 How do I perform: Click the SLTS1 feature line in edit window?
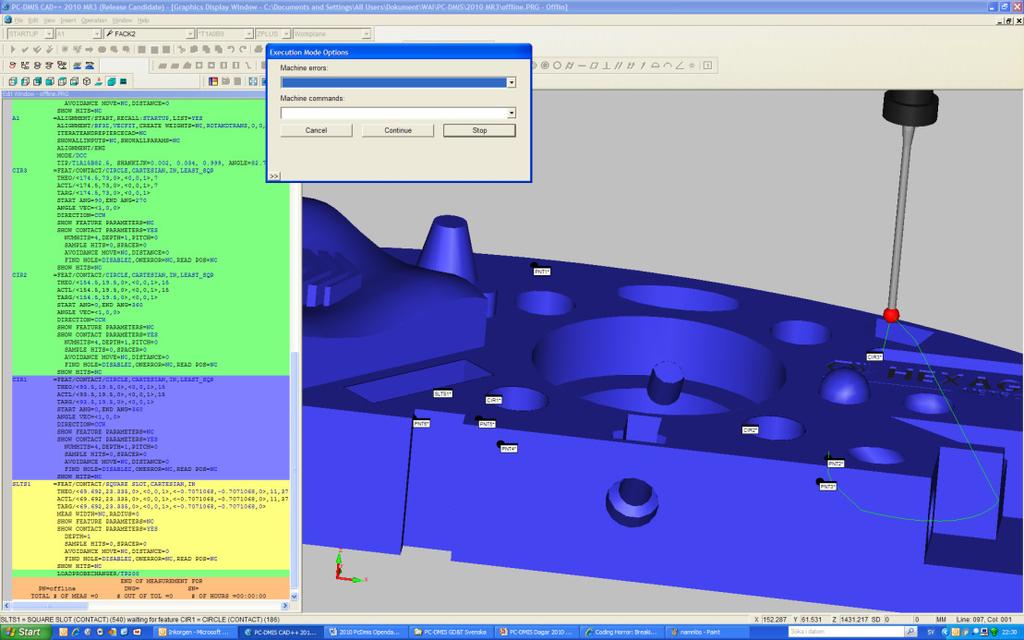pyautogui.click(x=150, y=484)
